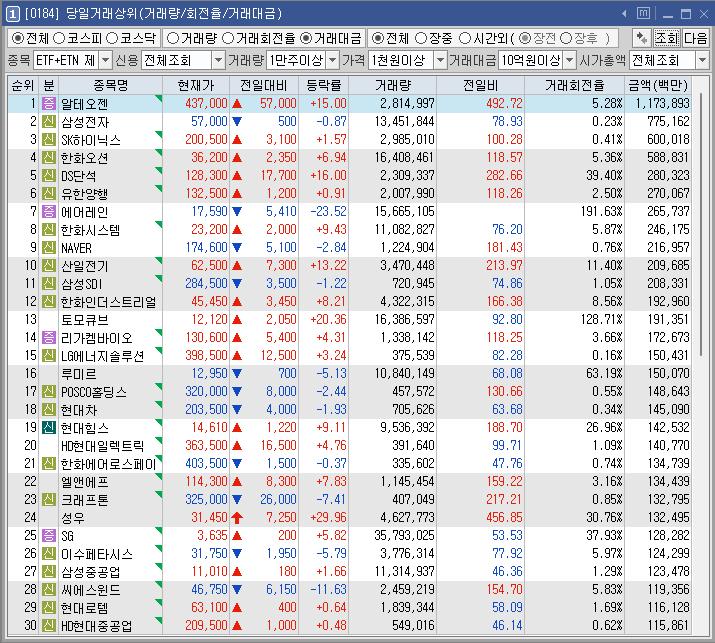Select the disabled 장전 radio button
The width and height of the screenshot is (715, 643).
click(x=525, y=38)
